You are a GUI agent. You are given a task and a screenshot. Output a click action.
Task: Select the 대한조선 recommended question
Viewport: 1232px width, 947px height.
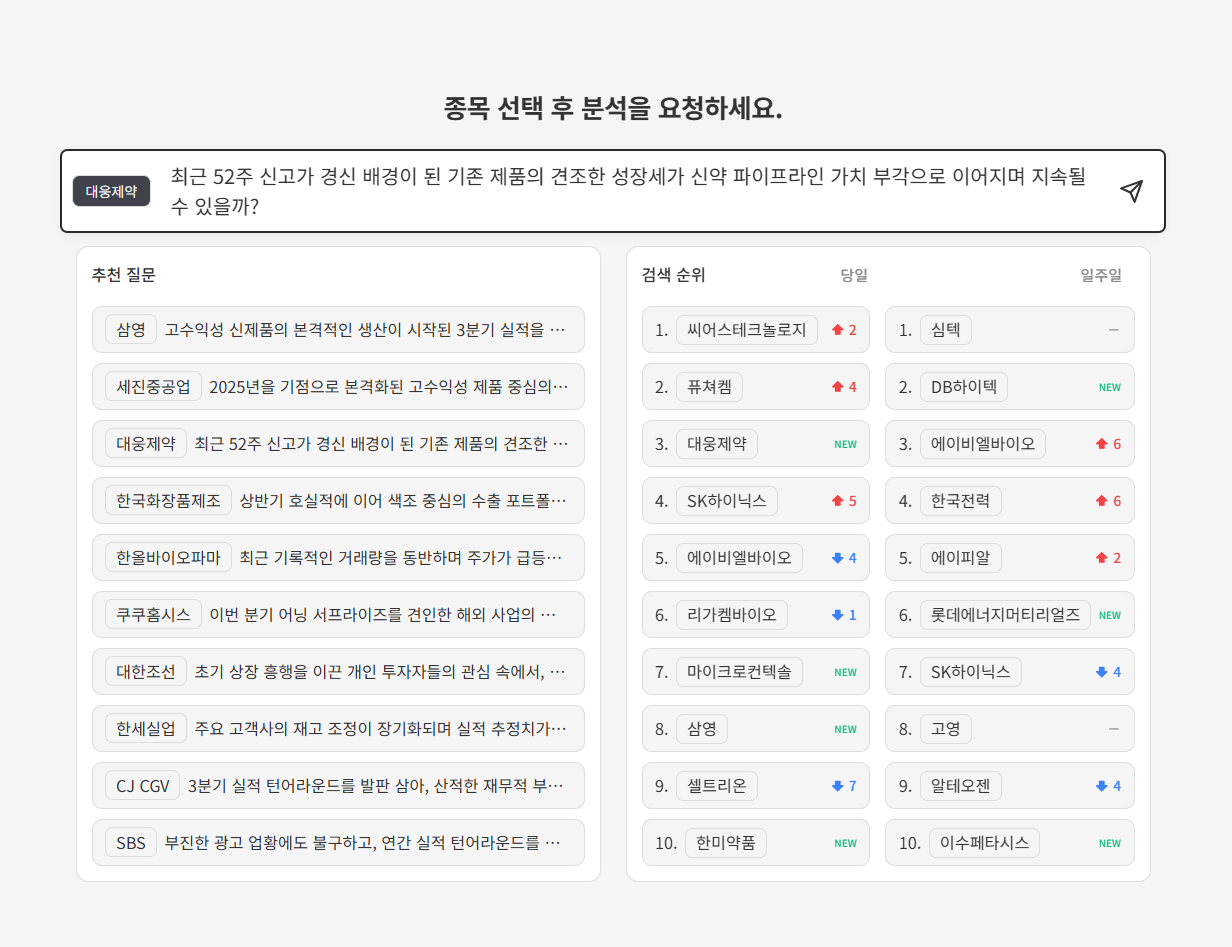tap(338, 672)
